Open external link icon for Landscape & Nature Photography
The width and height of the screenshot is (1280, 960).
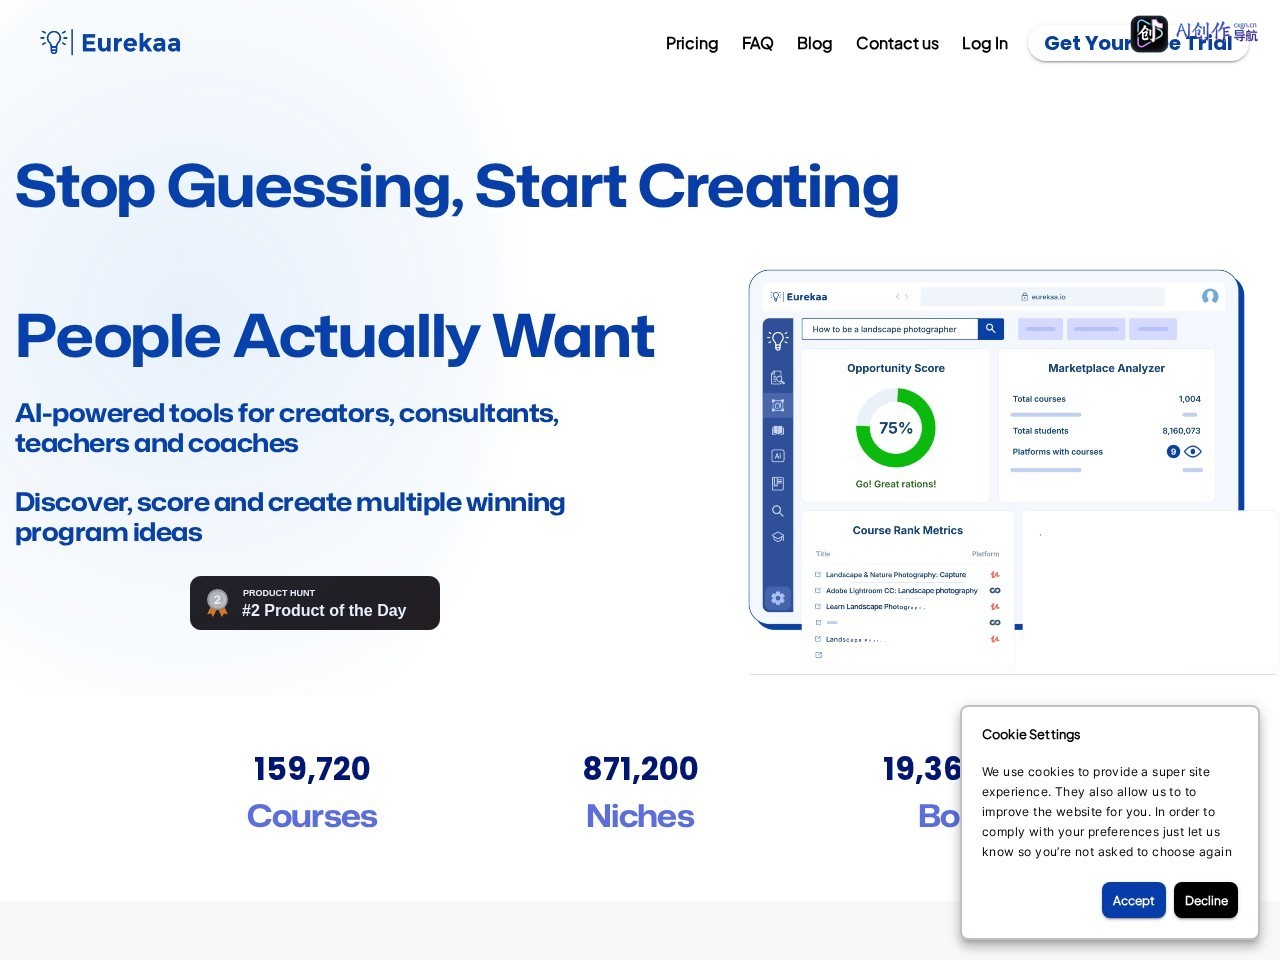point(818,575)
